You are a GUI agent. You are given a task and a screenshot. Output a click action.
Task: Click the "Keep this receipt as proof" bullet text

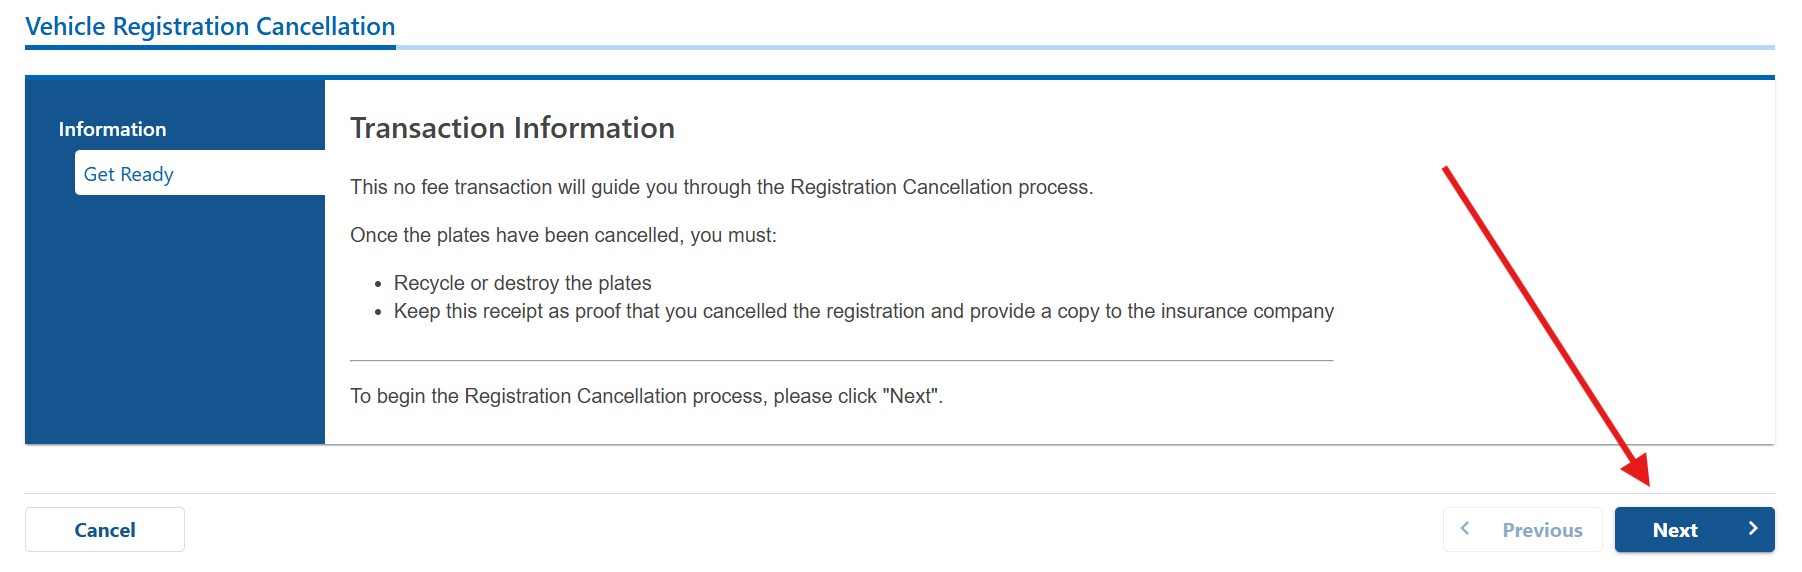coord(863,311)
